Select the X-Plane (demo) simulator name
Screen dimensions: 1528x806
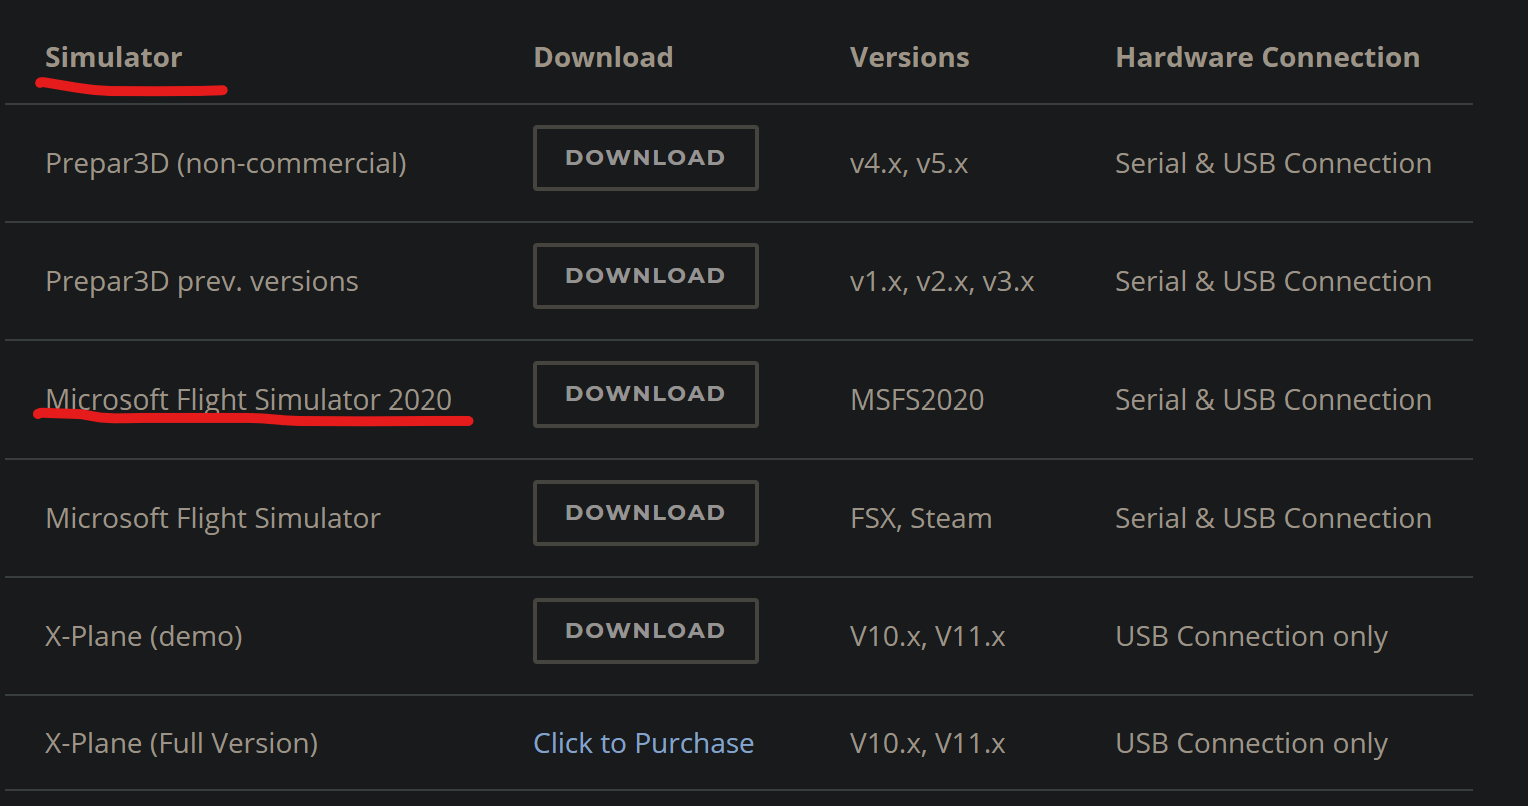click(x=144, y=636)
